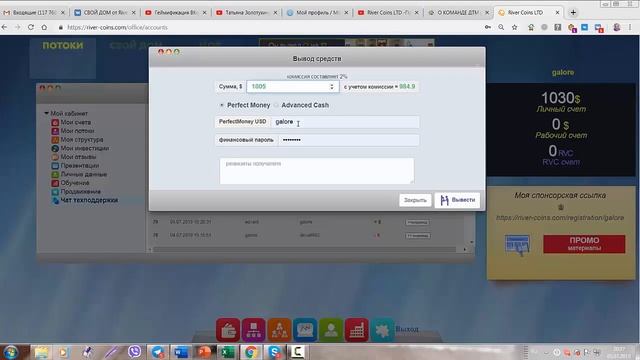640x360 pixels.
Task: Select Продвижение in the sidebar
Action: (x=80, y=191)
